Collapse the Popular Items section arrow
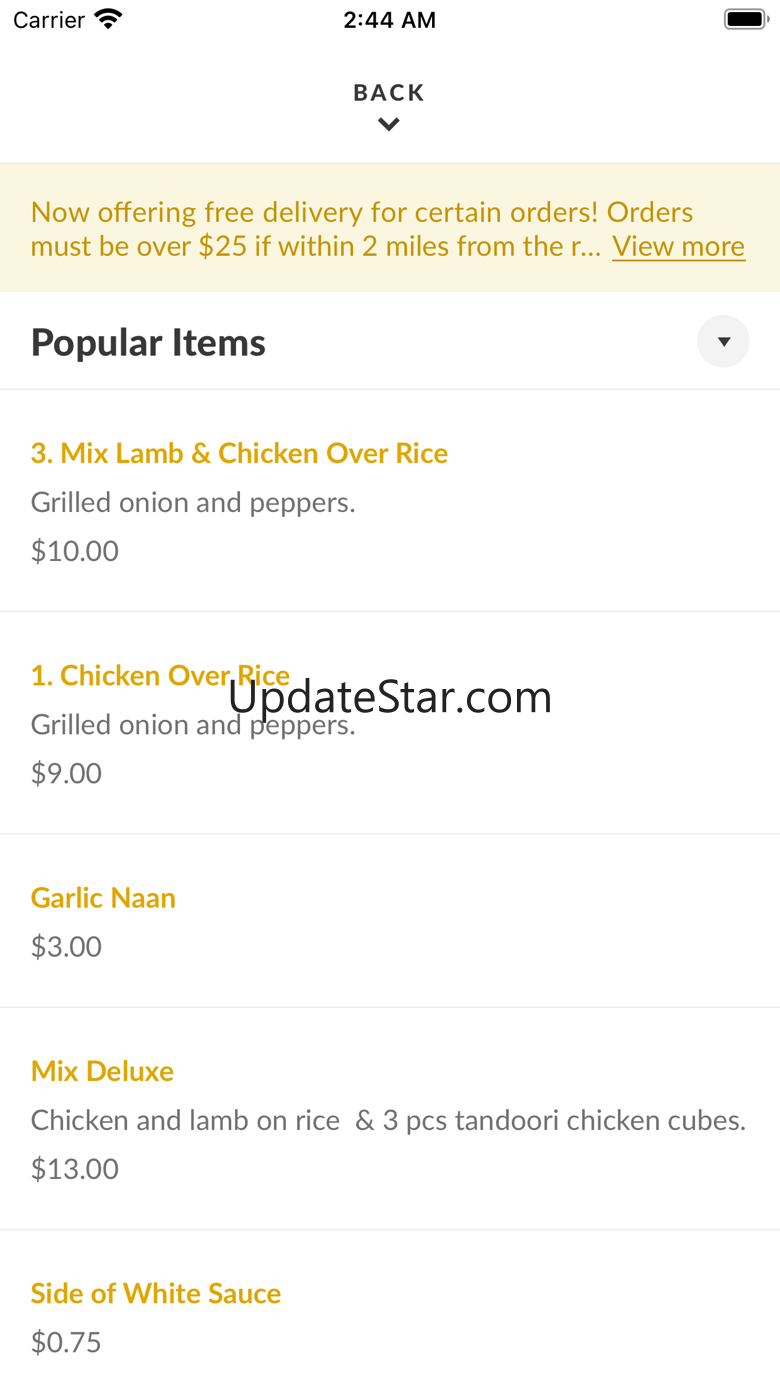Screen dimensions: 780x1387 click(x=723, y=342)
